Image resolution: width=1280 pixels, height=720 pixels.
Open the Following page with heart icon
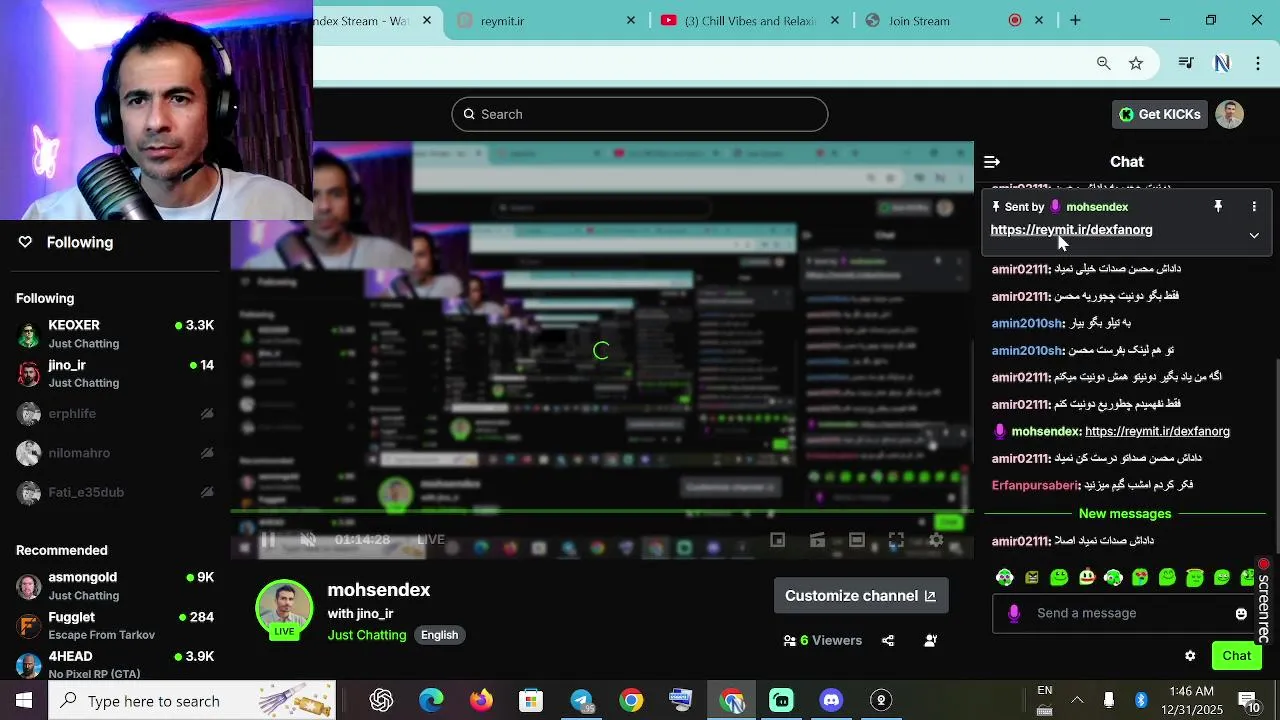66,242
